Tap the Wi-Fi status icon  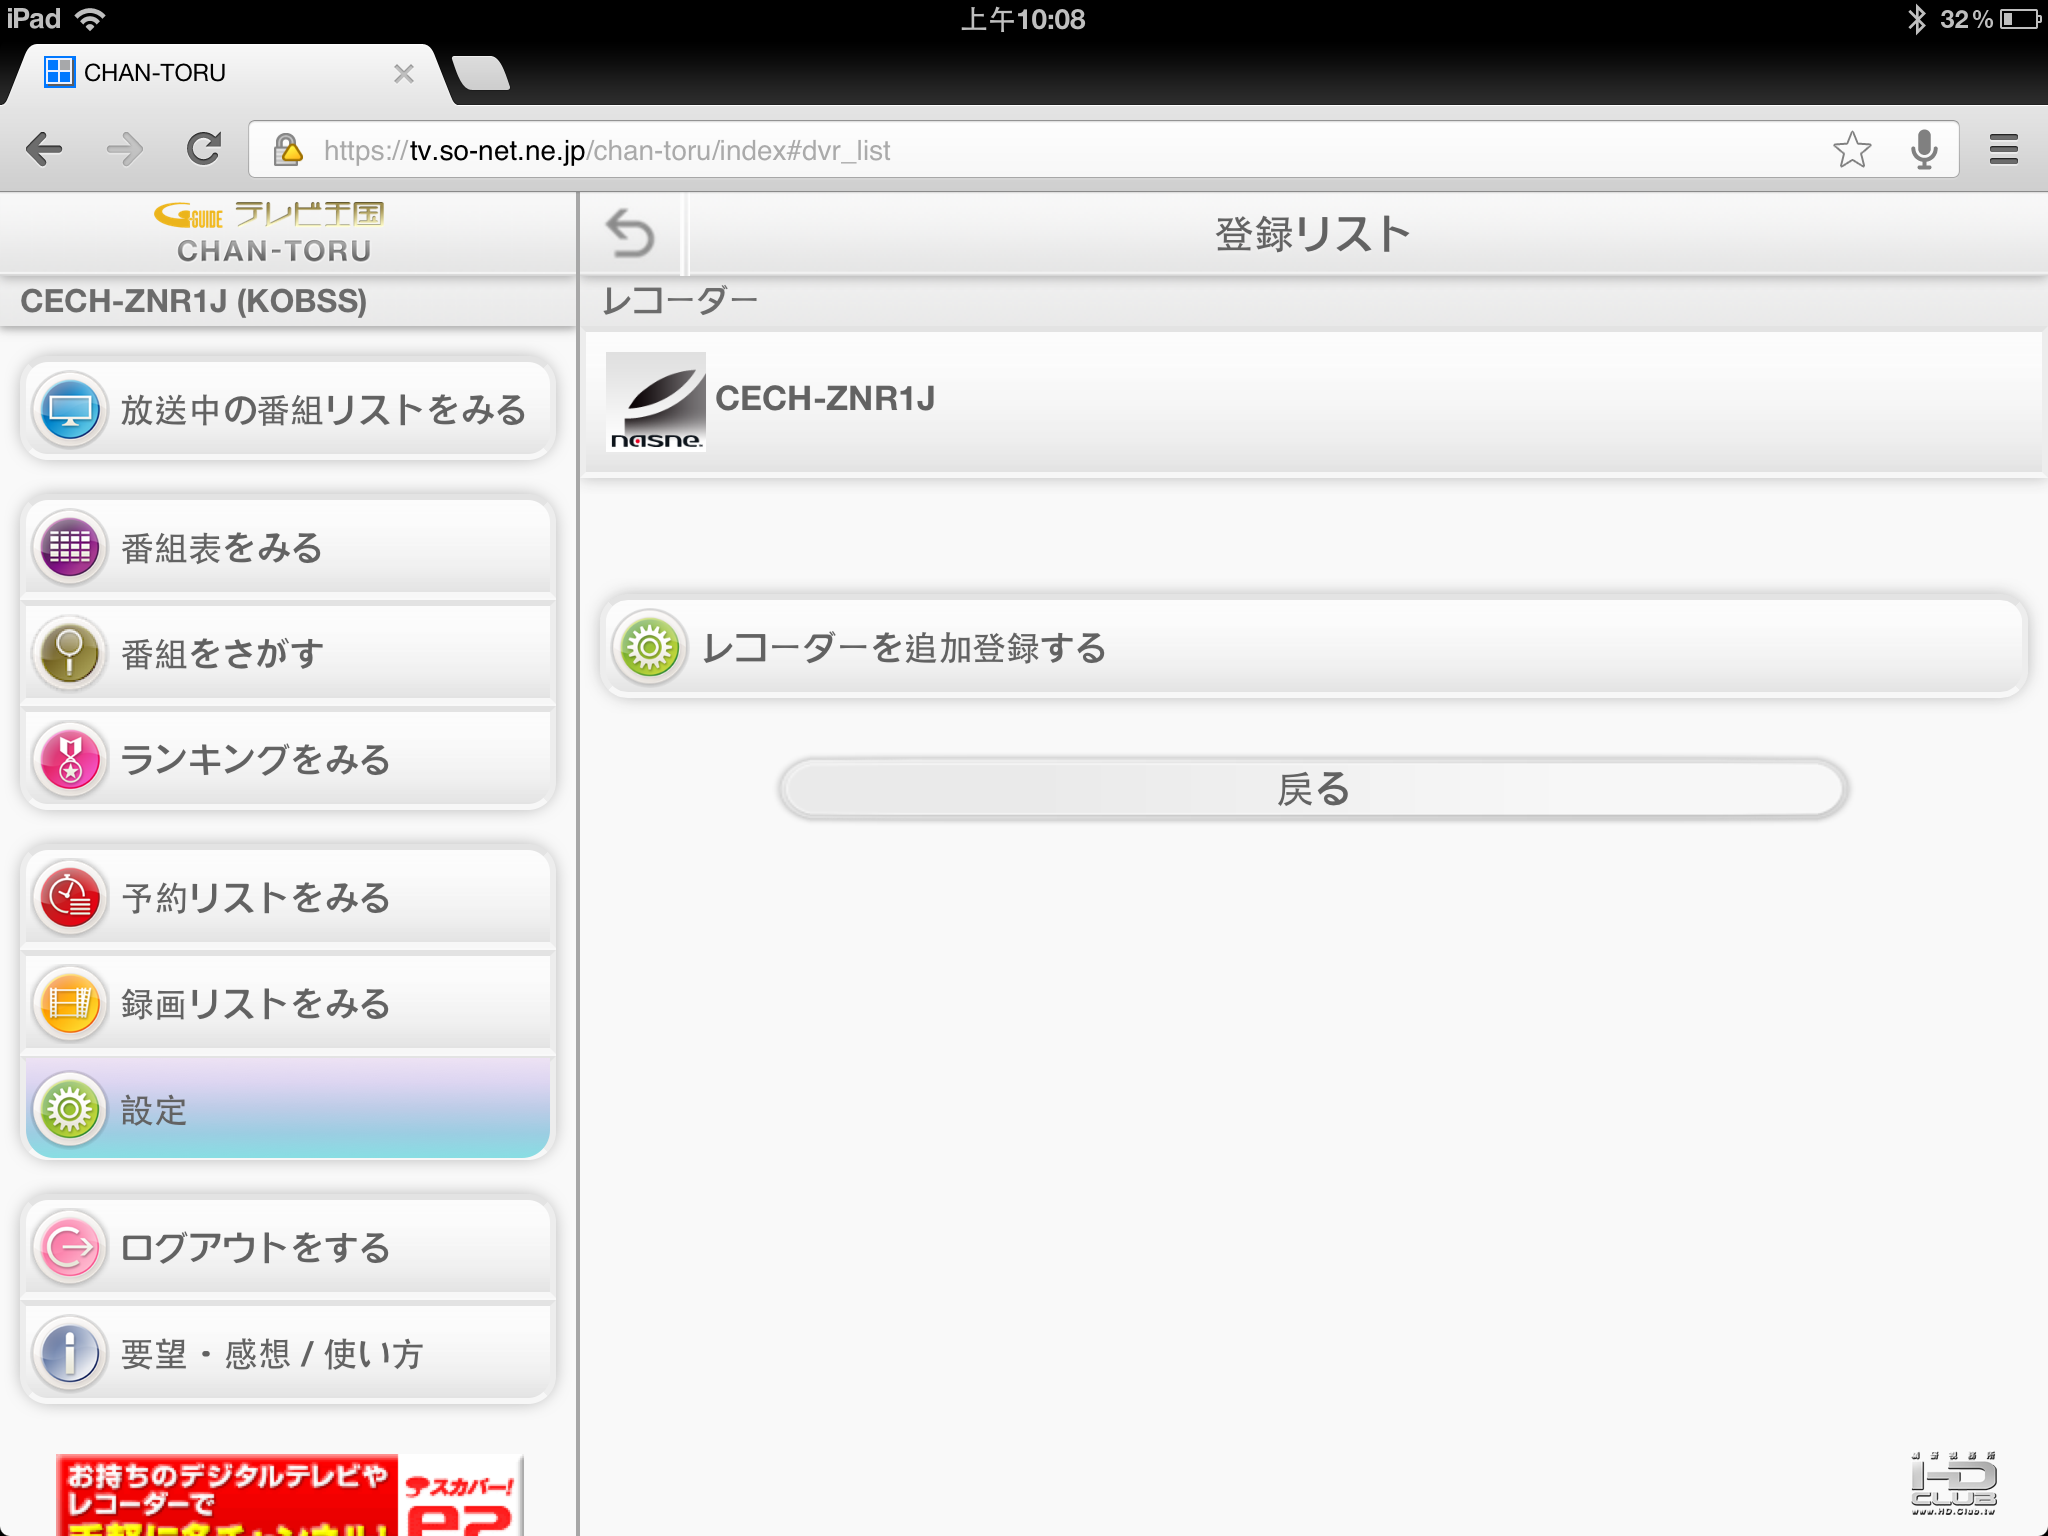tap(90, 19)
